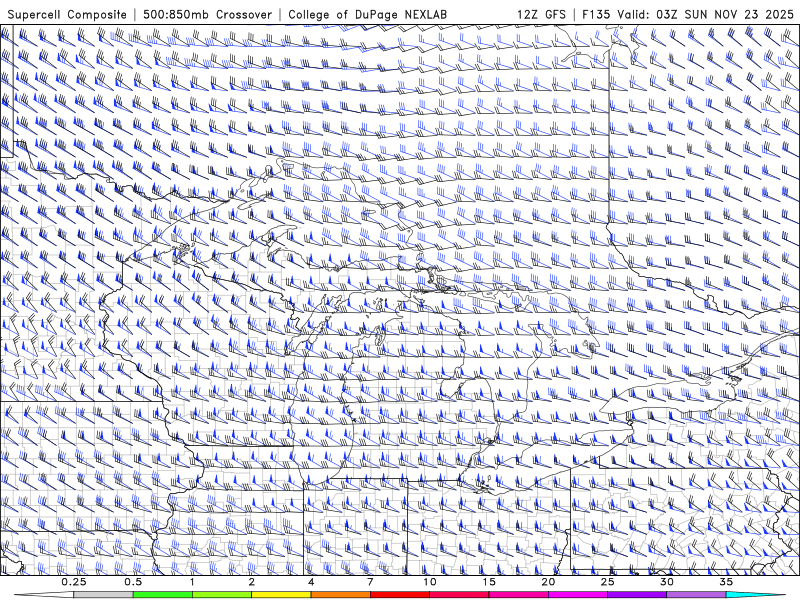Click the yellow-green swatch between 1 and 2

tap(222, 595)
